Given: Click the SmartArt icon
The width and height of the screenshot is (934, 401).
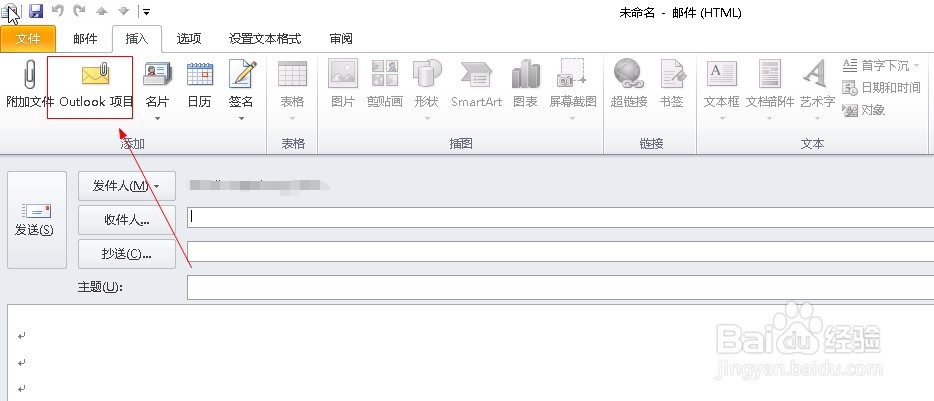Looking at the screenshot, I should click(477, 75).
